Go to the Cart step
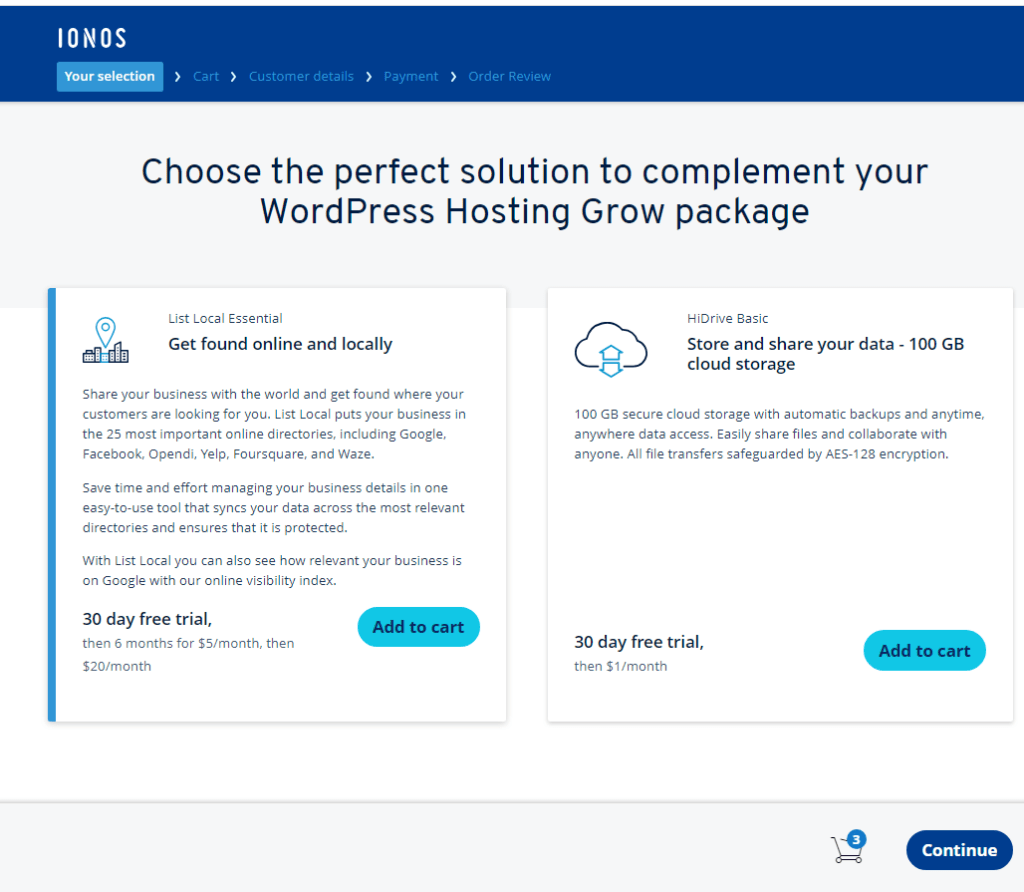Screen dimensions: 1024x892 [206, 77]
